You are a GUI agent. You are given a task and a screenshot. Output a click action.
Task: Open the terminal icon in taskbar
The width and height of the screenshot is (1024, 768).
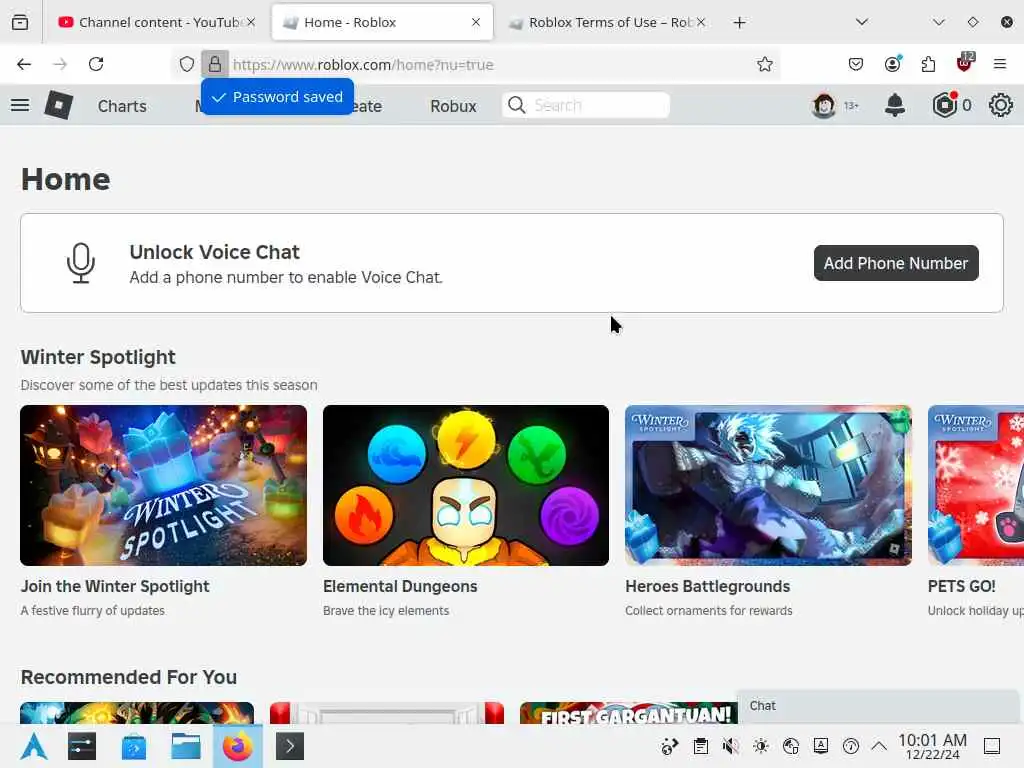pos(290,746)
